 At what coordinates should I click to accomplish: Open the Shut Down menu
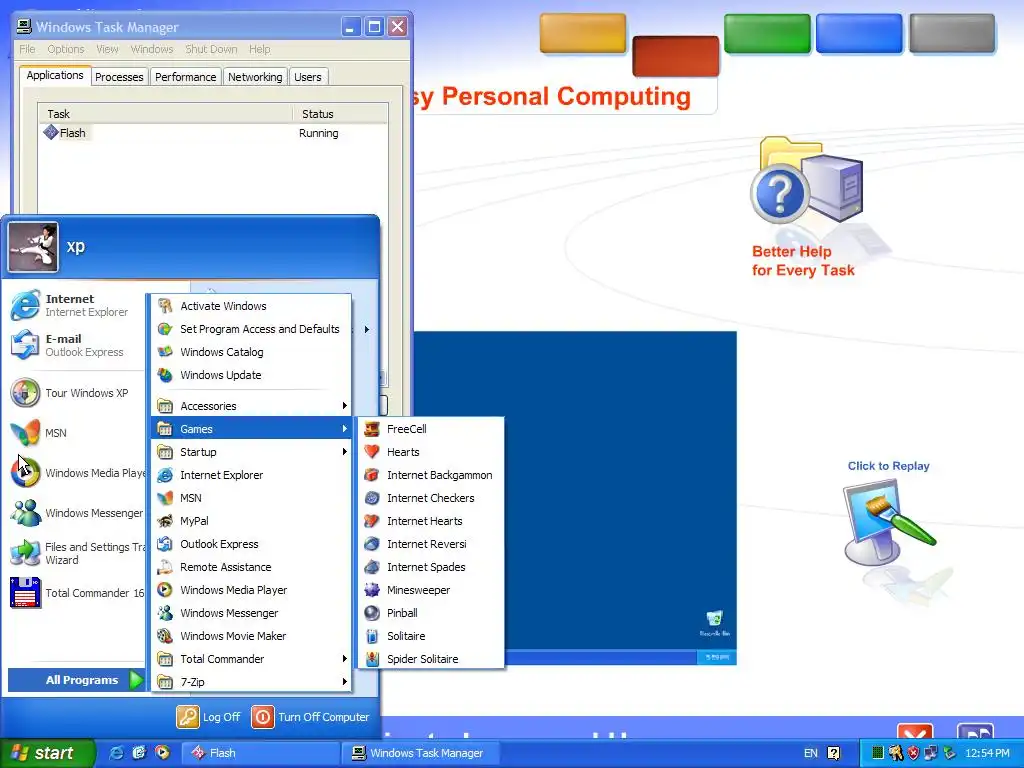211,49
